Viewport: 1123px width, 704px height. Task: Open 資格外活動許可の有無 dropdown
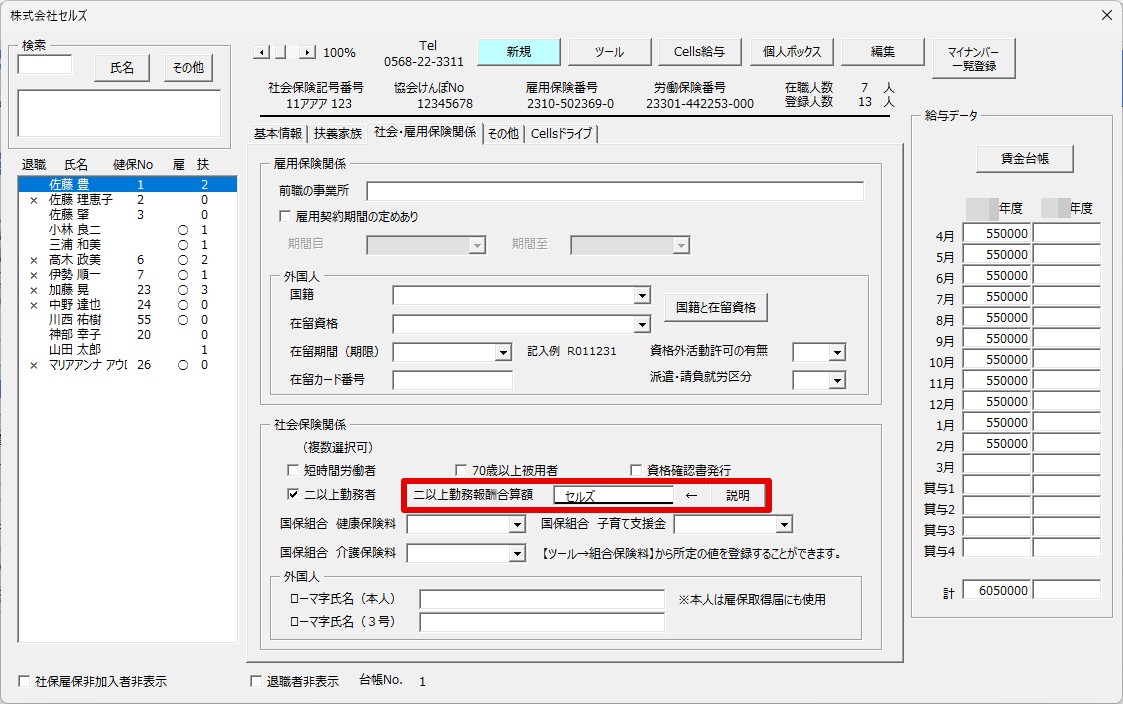coord(837,352)
